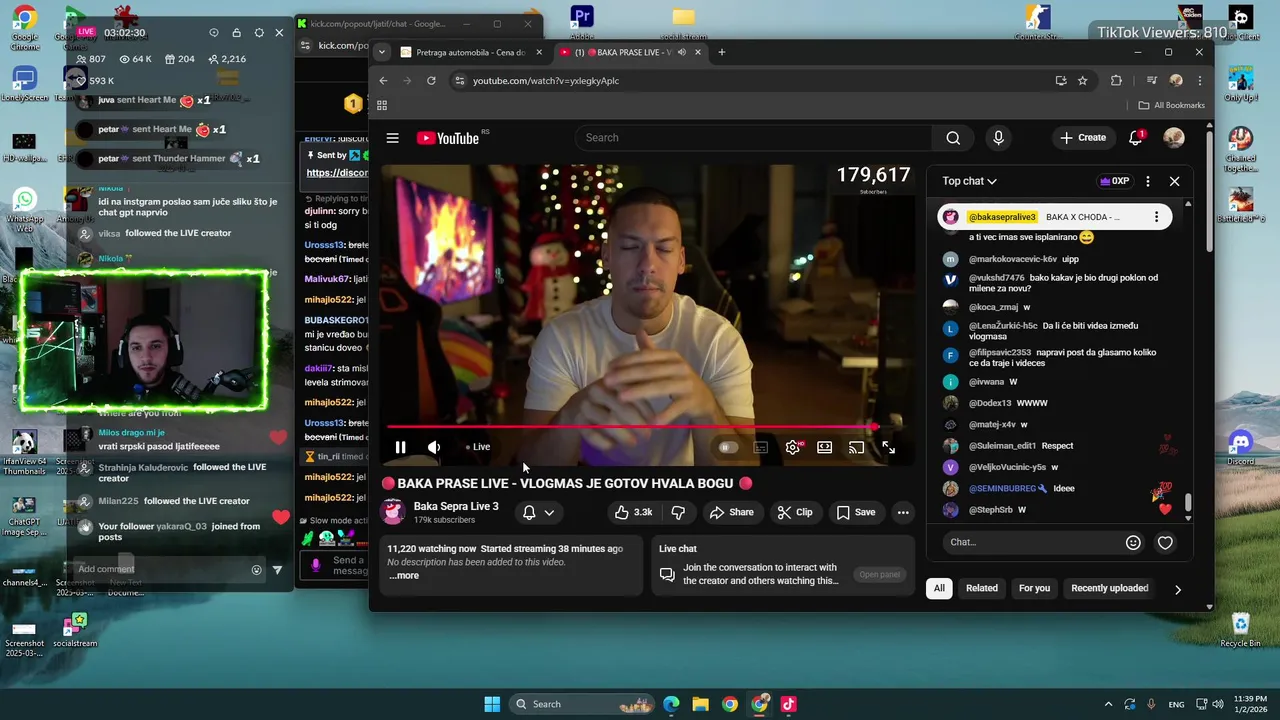Seek on the red video progress bar
Screen dimensions: 1280x720
tap(632, 427)
